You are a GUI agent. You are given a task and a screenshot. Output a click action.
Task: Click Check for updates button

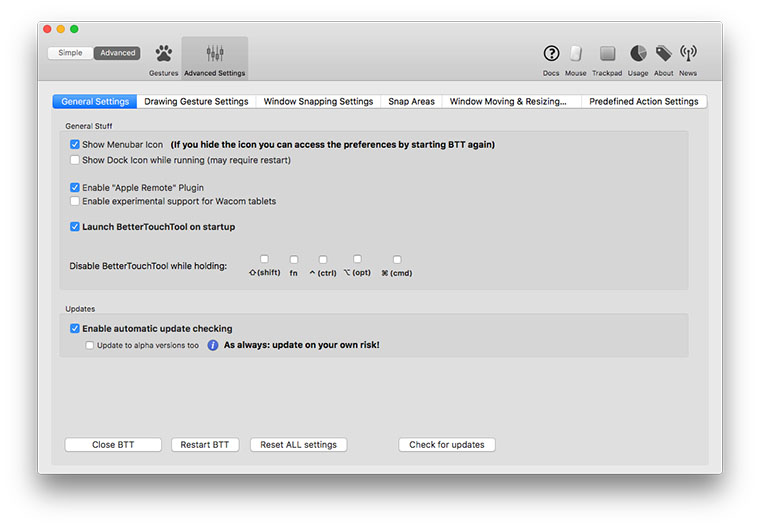point(447,445)
